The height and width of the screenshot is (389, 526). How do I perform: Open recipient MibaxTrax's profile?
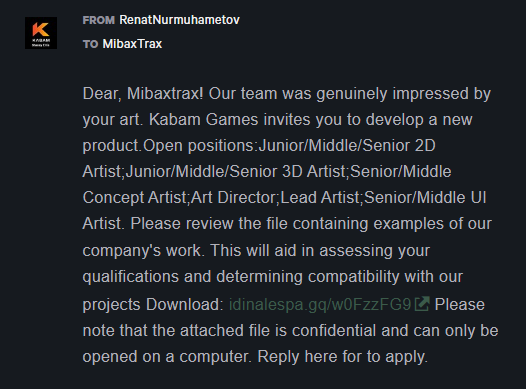pos(132,44)
